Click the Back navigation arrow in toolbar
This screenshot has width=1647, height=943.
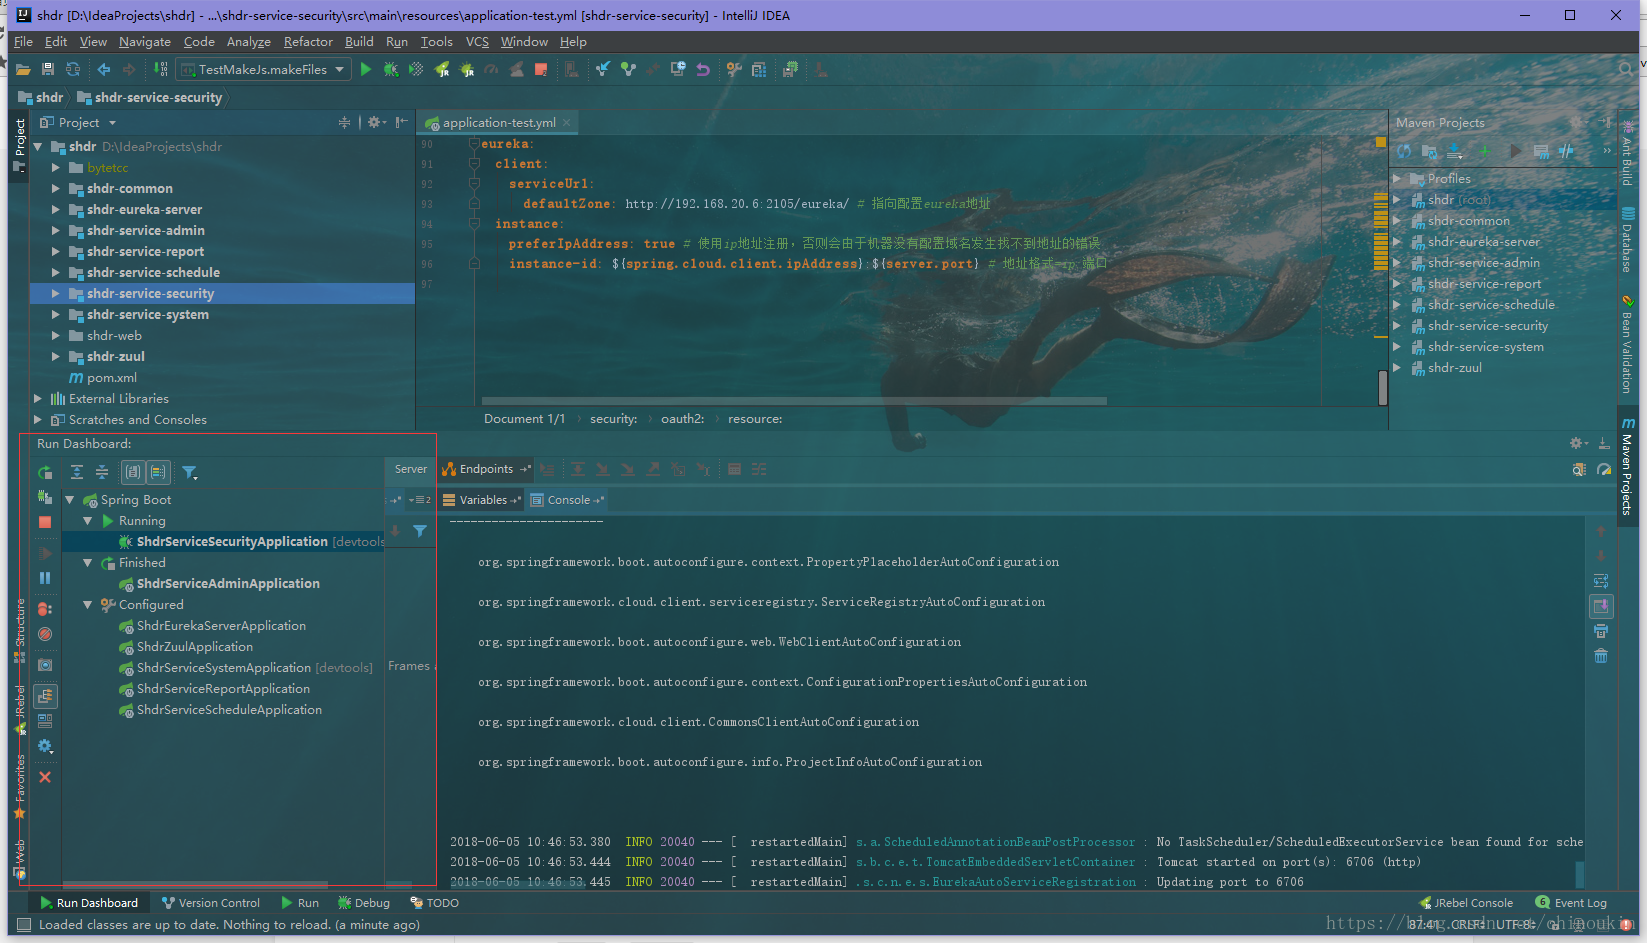(104, 69)
